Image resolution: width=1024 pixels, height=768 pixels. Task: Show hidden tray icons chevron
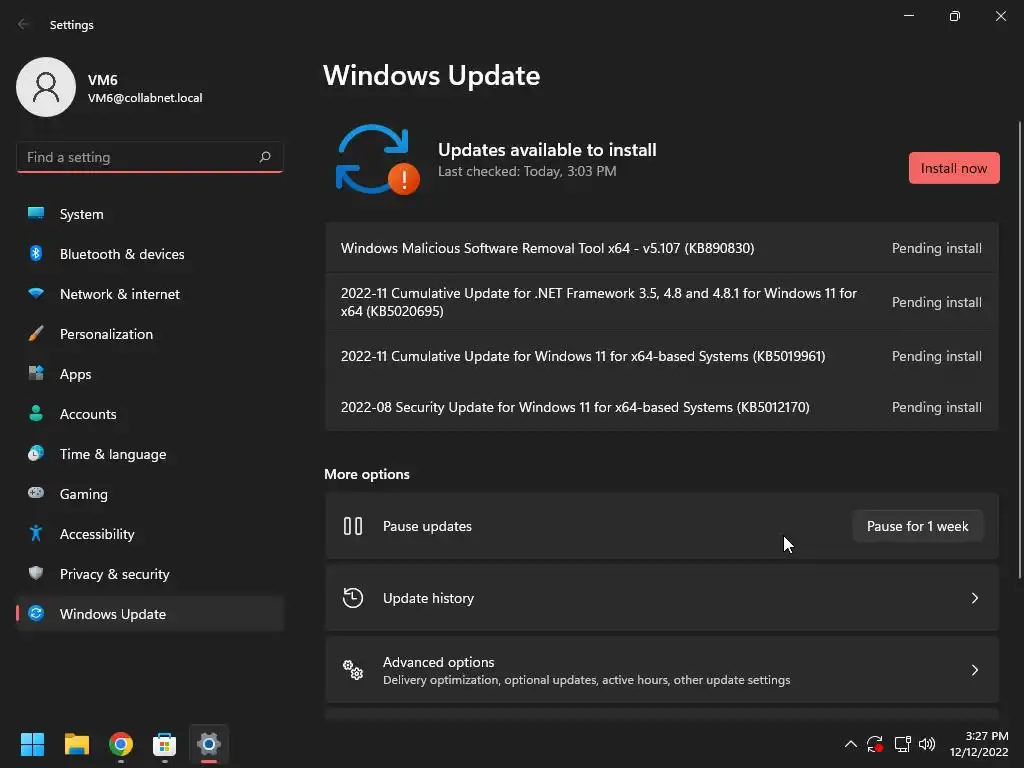coord(850,744)
